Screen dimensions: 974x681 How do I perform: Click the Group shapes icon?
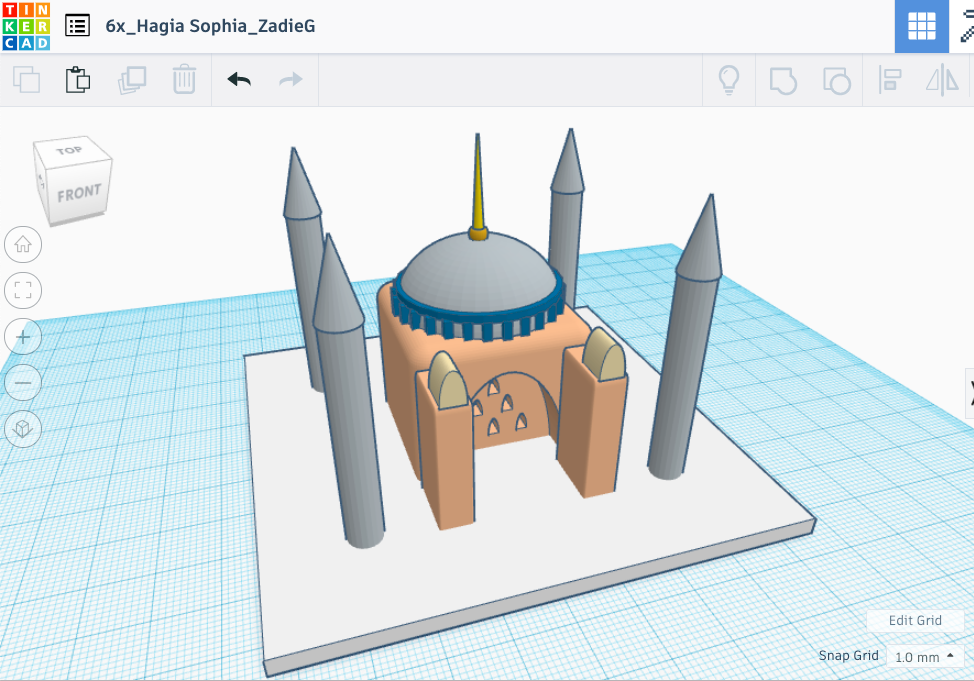[x=782, y=80]
